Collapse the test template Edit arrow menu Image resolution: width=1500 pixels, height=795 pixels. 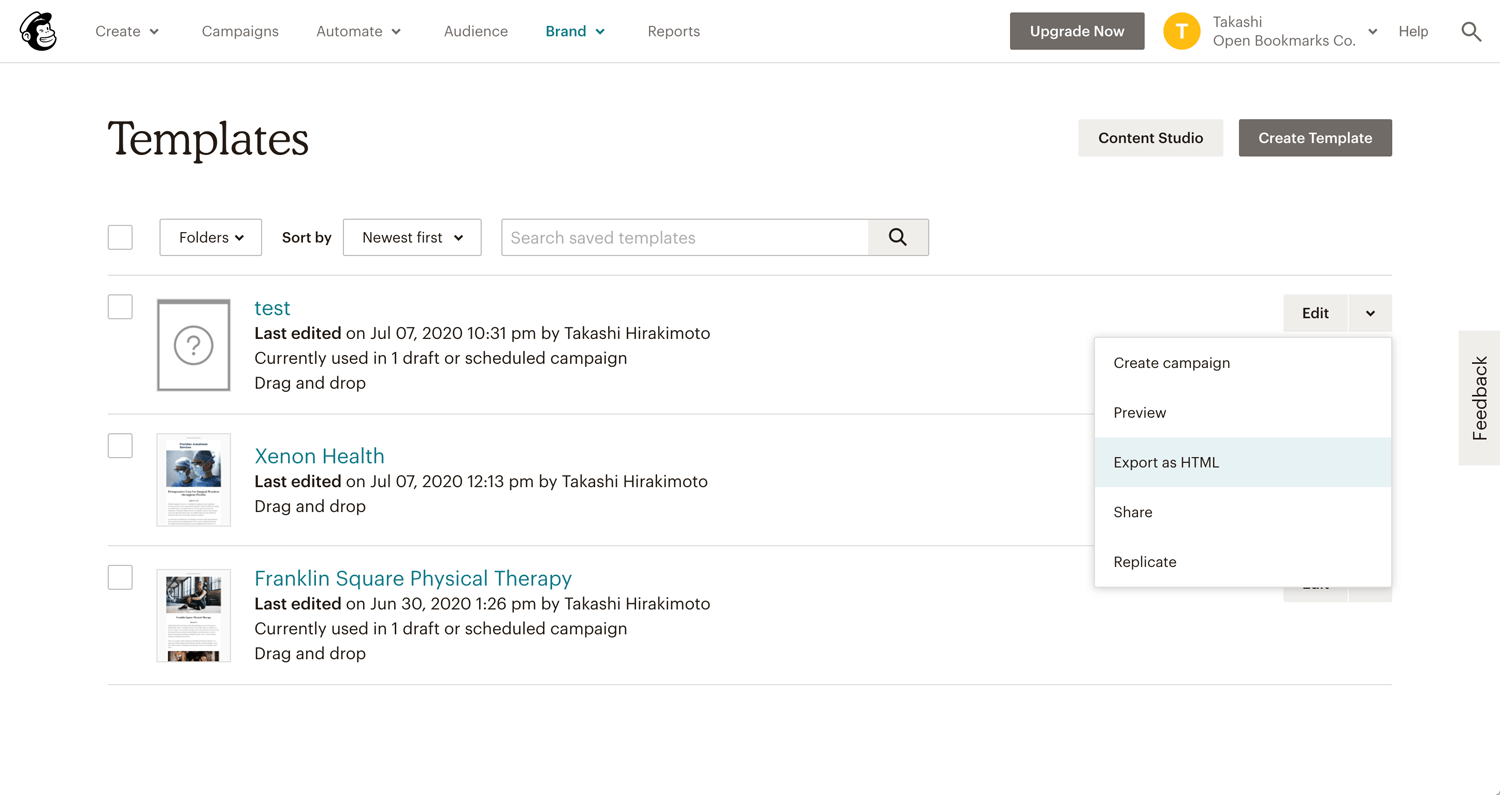click(1370, 313)
